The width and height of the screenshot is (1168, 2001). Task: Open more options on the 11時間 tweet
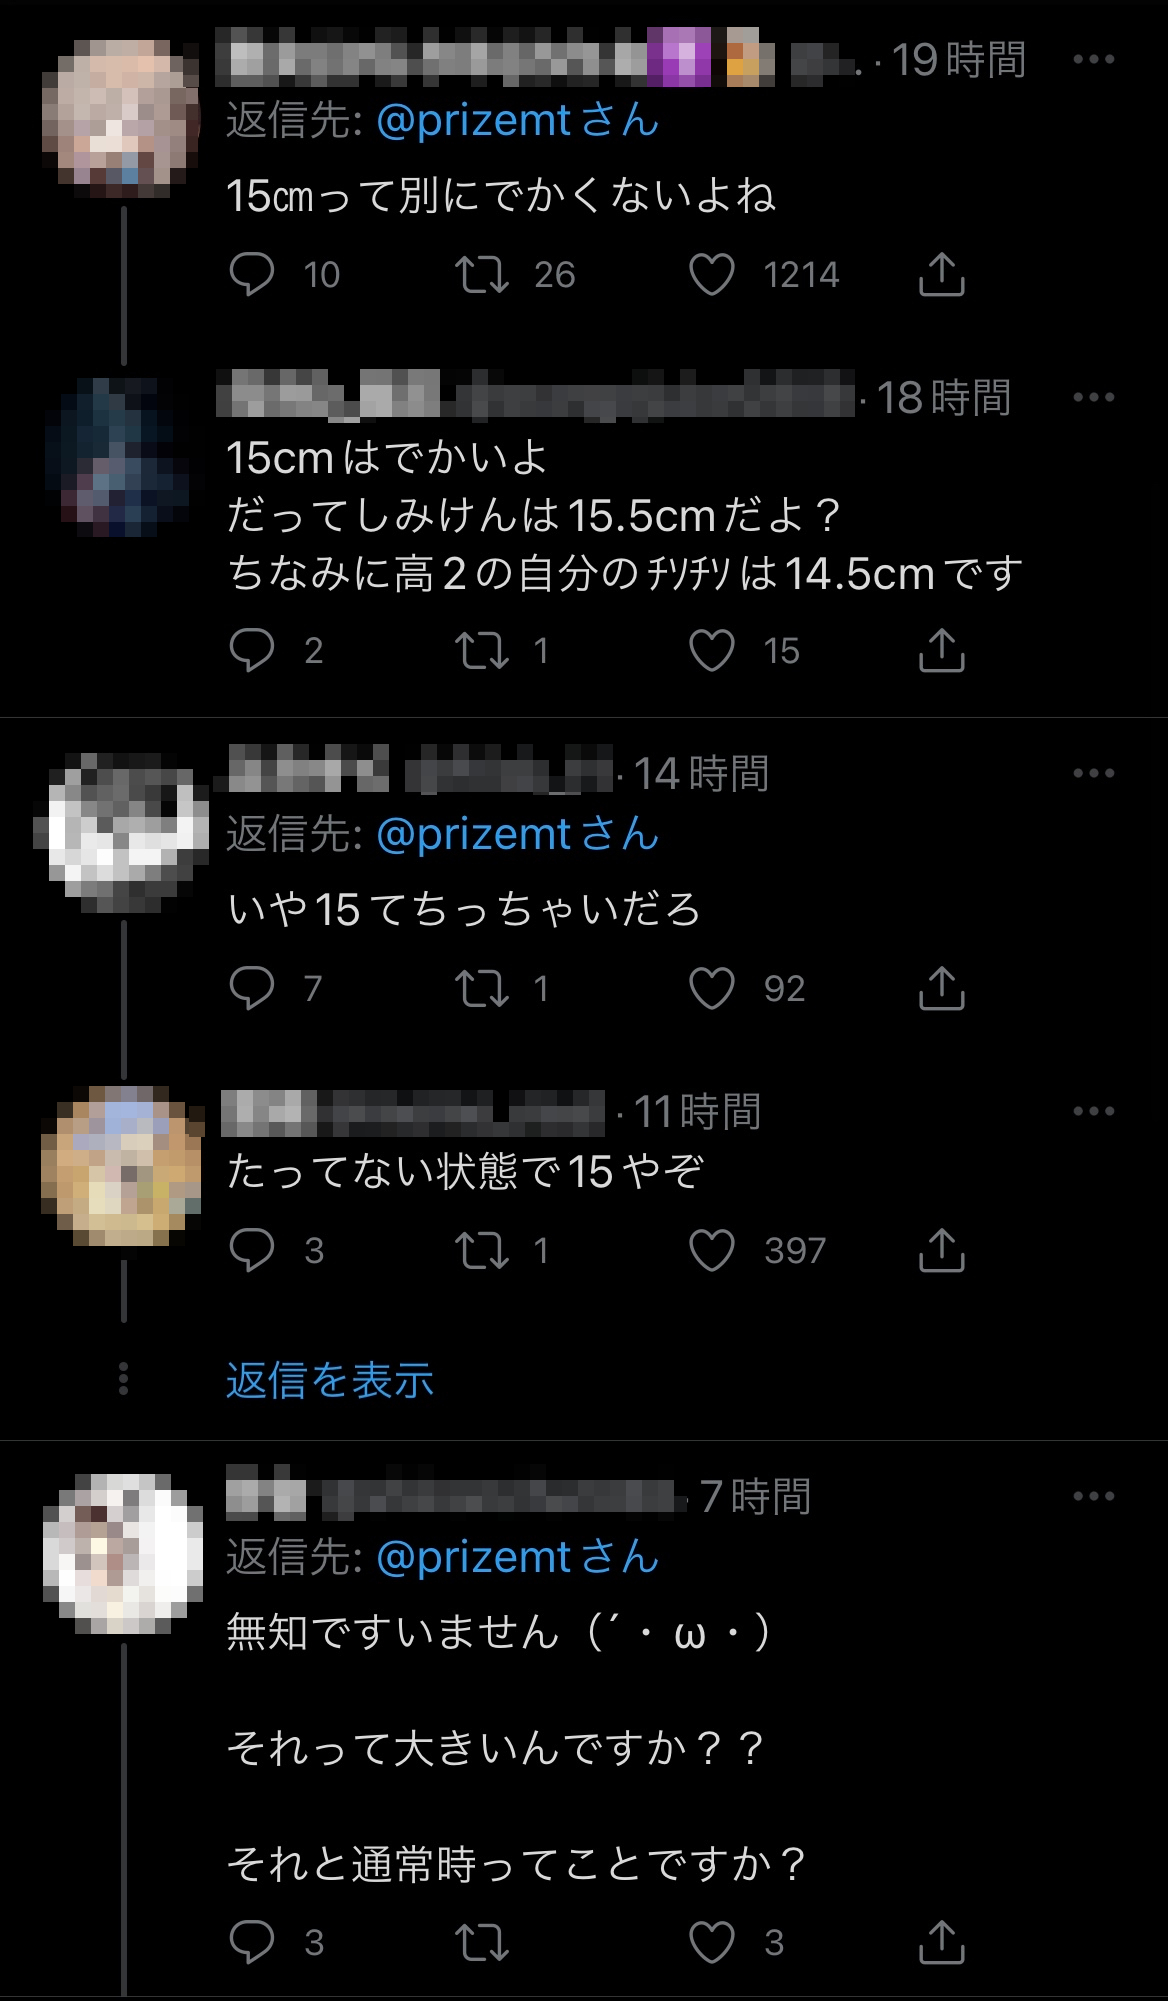(1093, 1111)
